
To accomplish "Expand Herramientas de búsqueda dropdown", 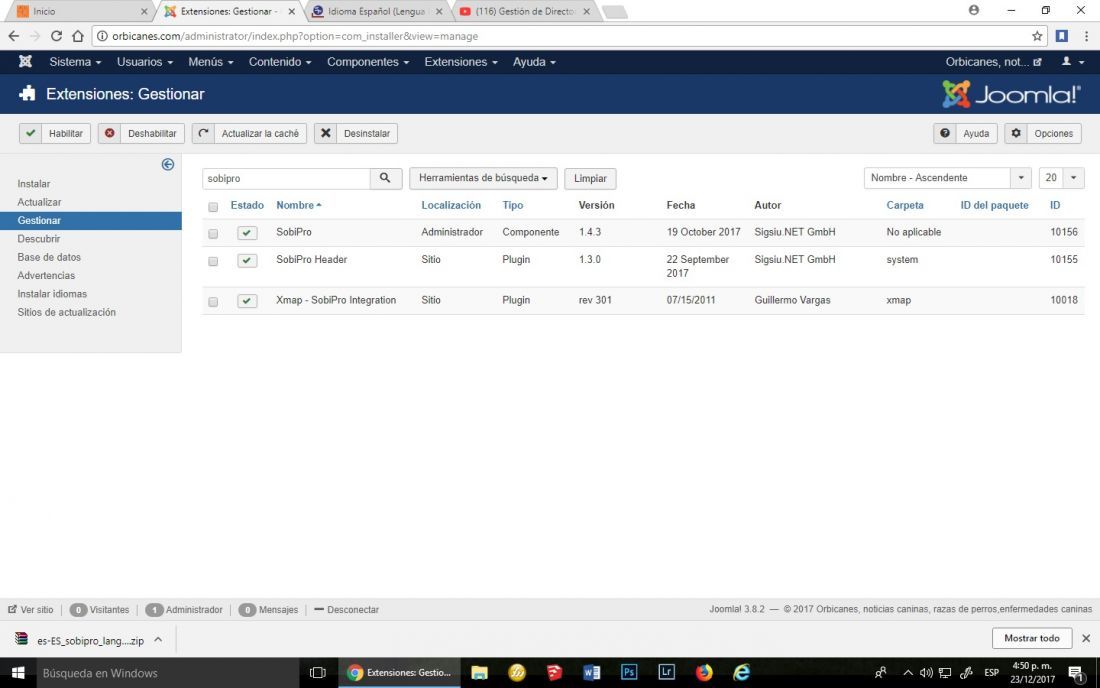I will point(483,178).
